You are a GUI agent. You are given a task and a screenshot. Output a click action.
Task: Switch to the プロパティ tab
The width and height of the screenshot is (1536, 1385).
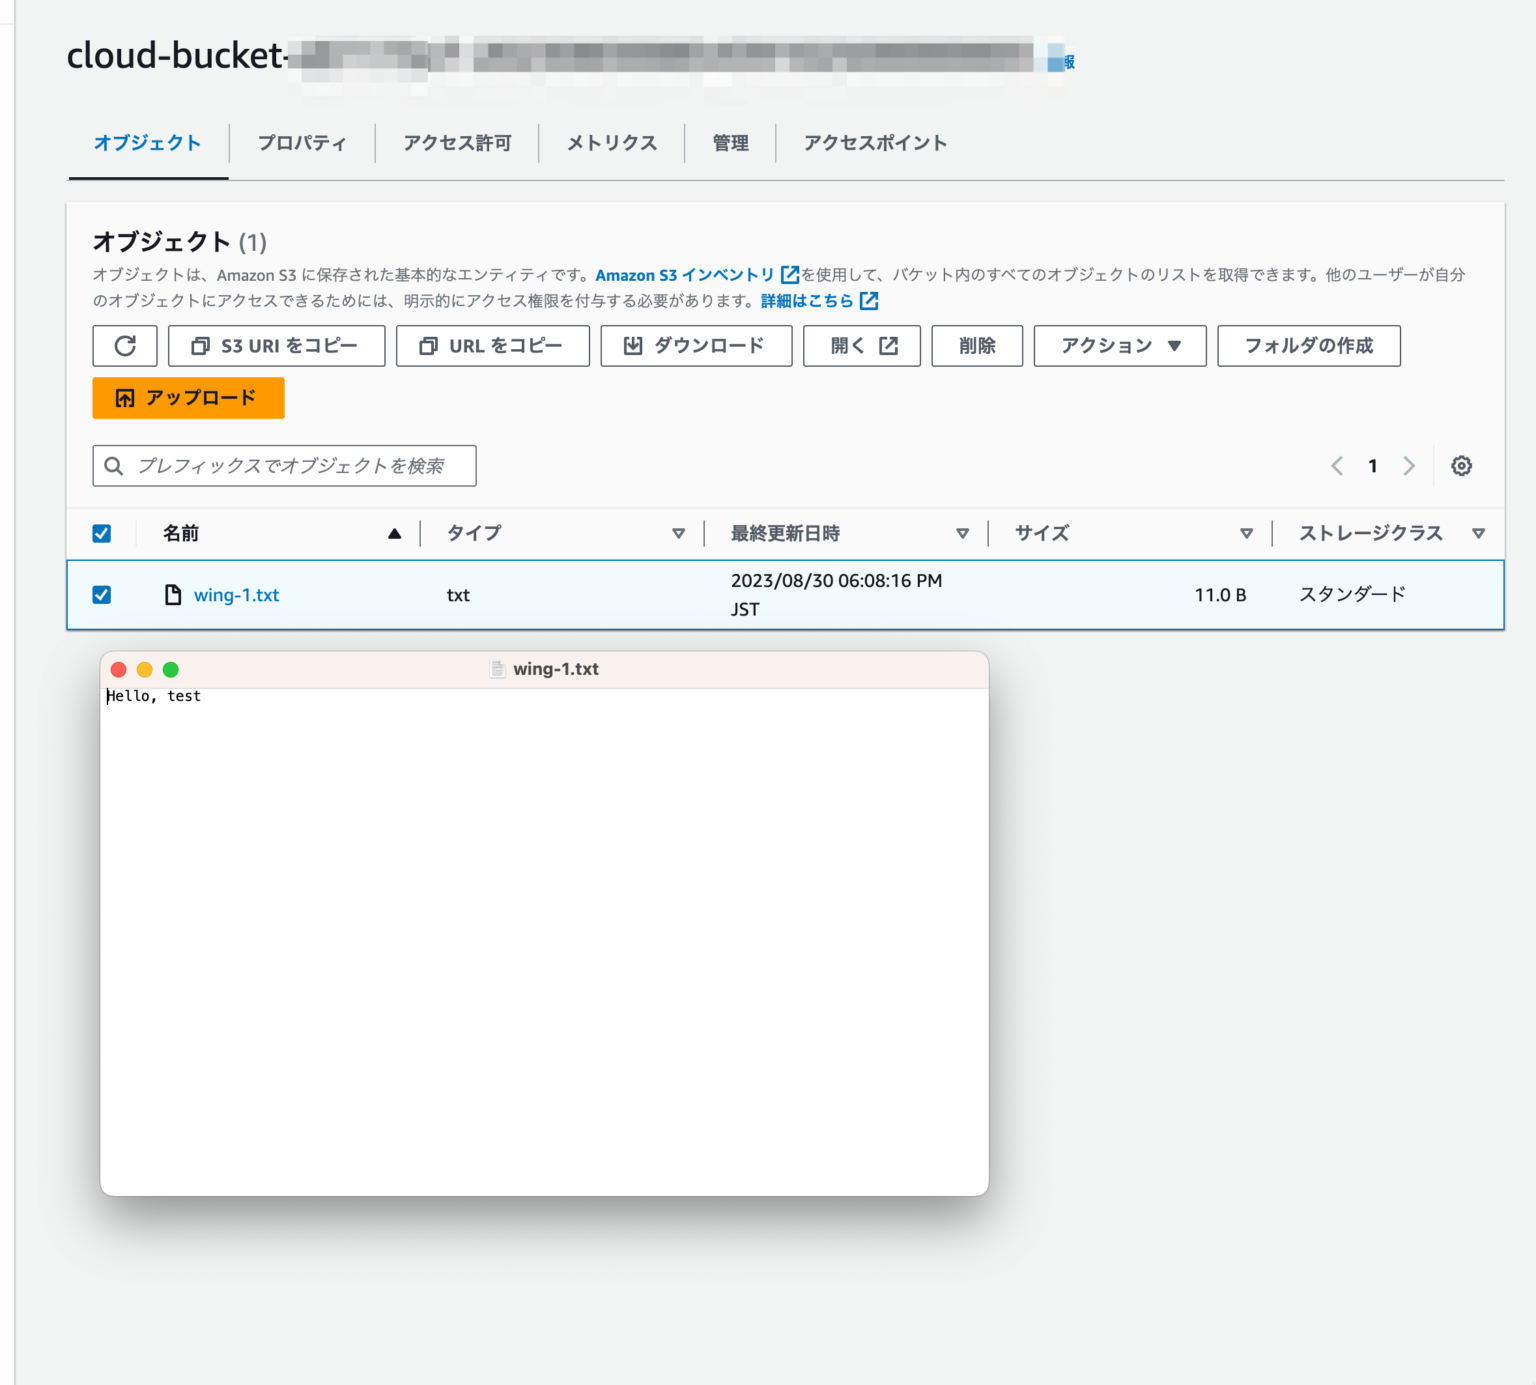tap(301, 143)
